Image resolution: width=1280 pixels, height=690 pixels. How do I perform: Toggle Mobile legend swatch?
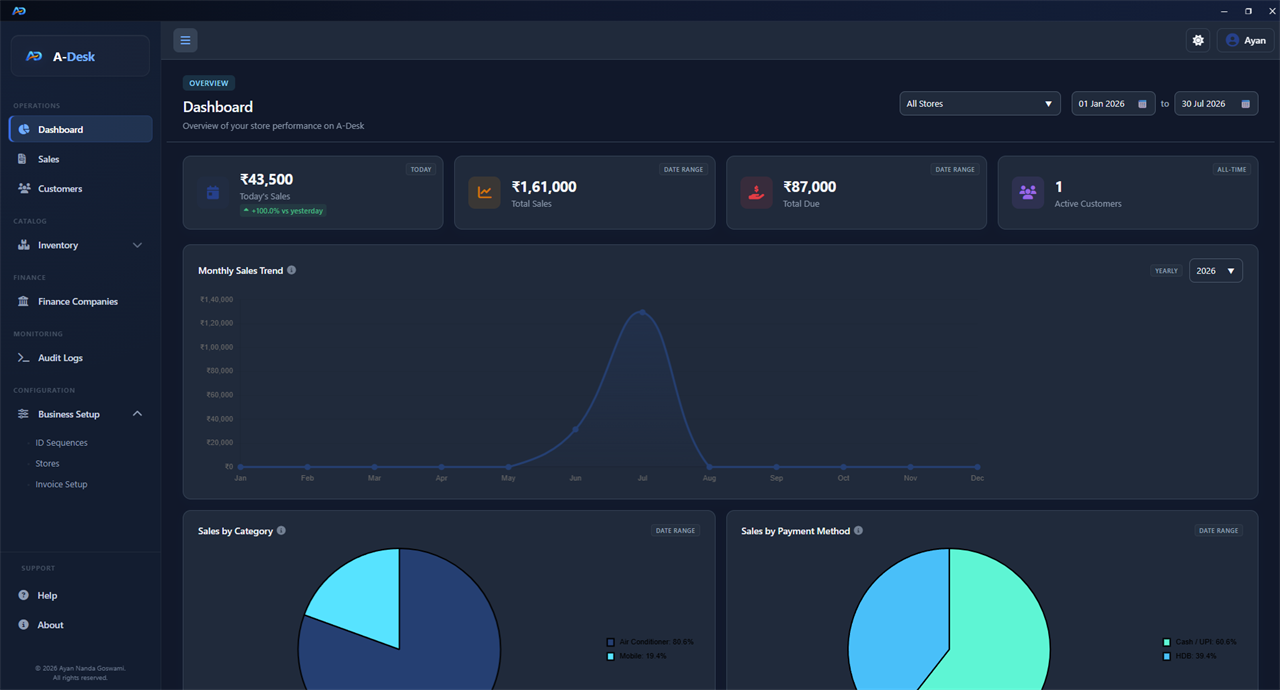pos(611,656)
